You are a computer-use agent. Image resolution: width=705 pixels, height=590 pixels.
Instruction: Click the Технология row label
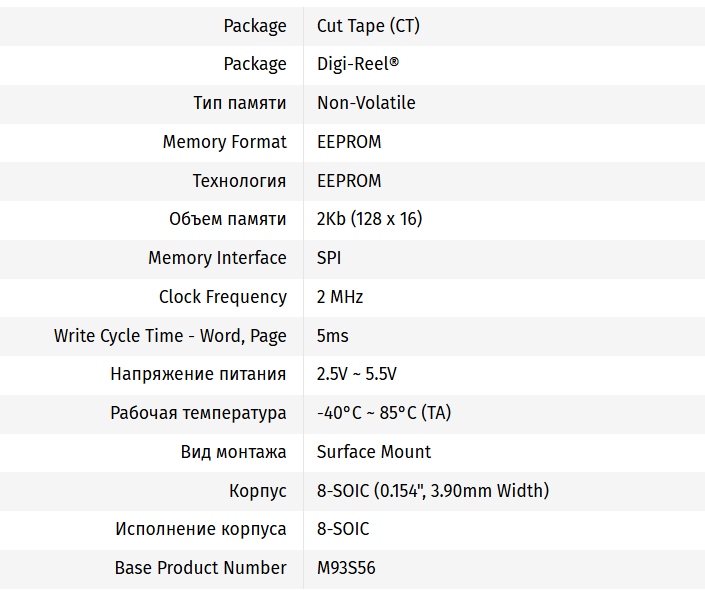pos(239,181)
